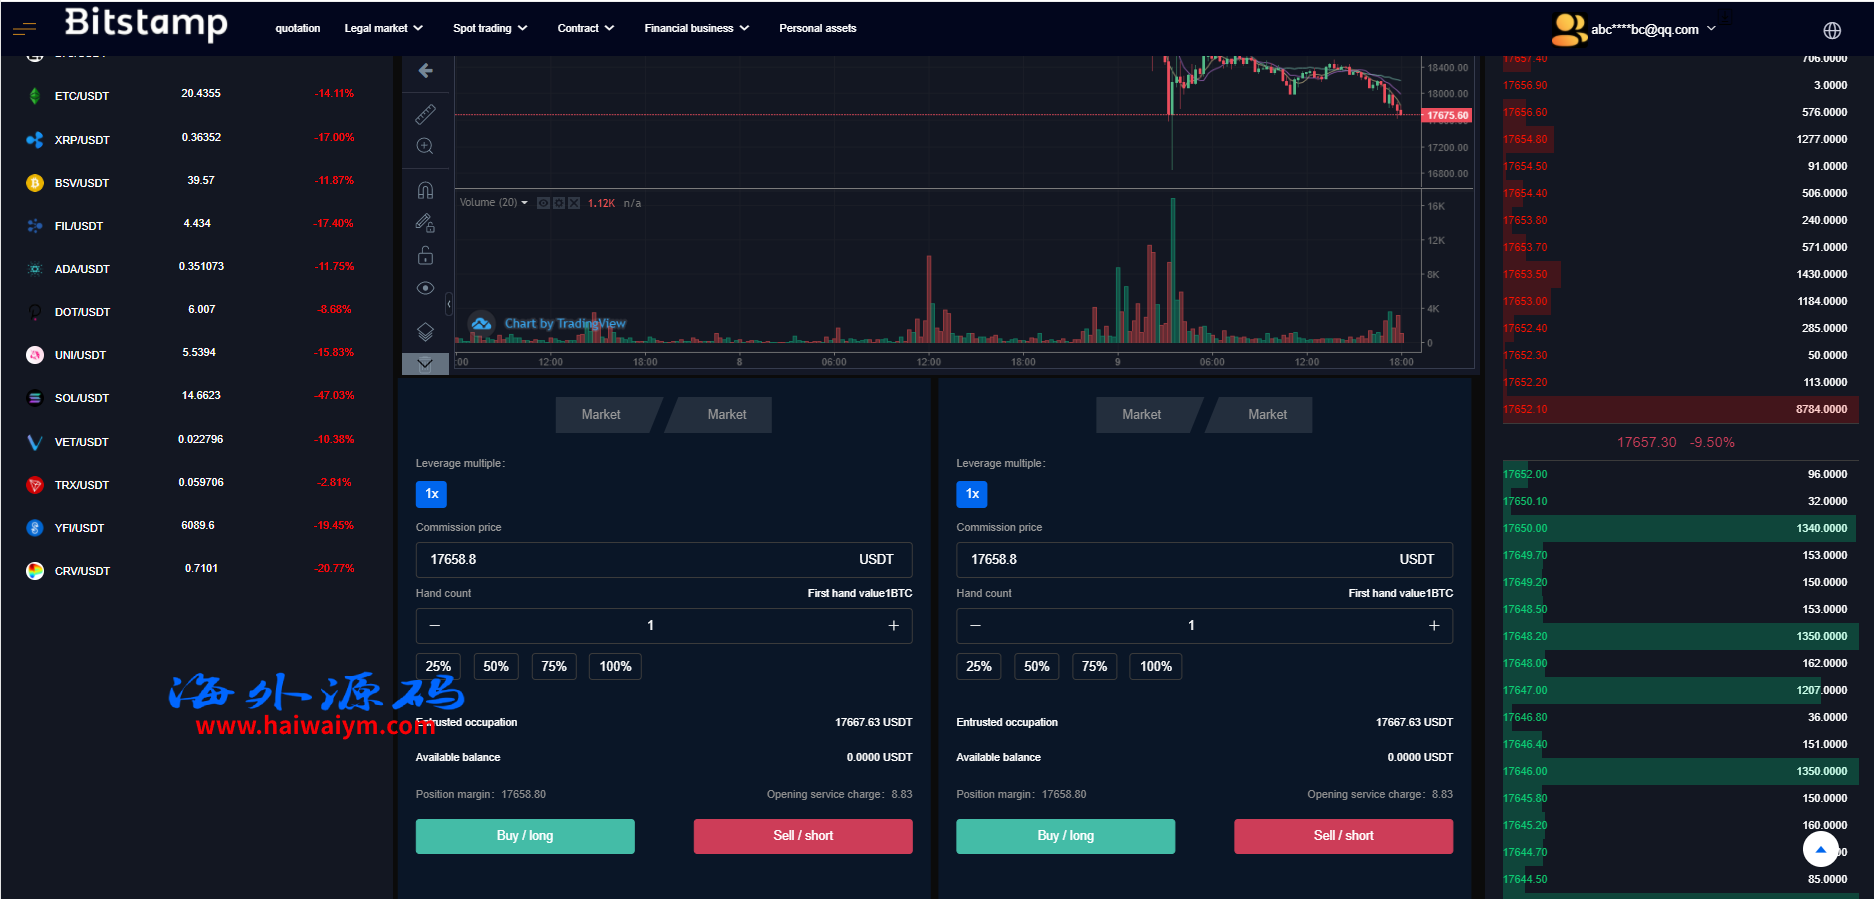This screenshot has height=899, width=1874.
Task: Activate the Zoom In magnifier tool
Action: pos(425,146)
